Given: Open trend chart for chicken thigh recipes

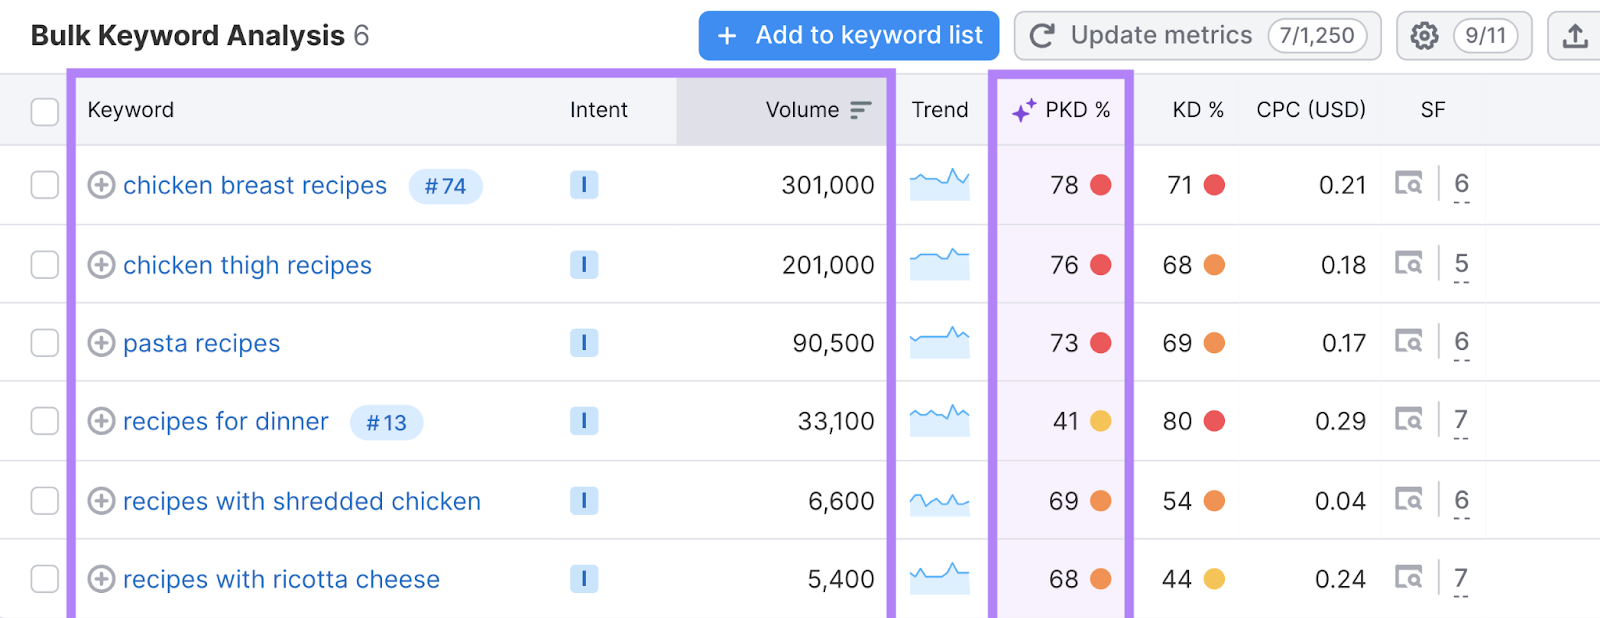Looking at the screenshot, I should click(x=940, y=265).
